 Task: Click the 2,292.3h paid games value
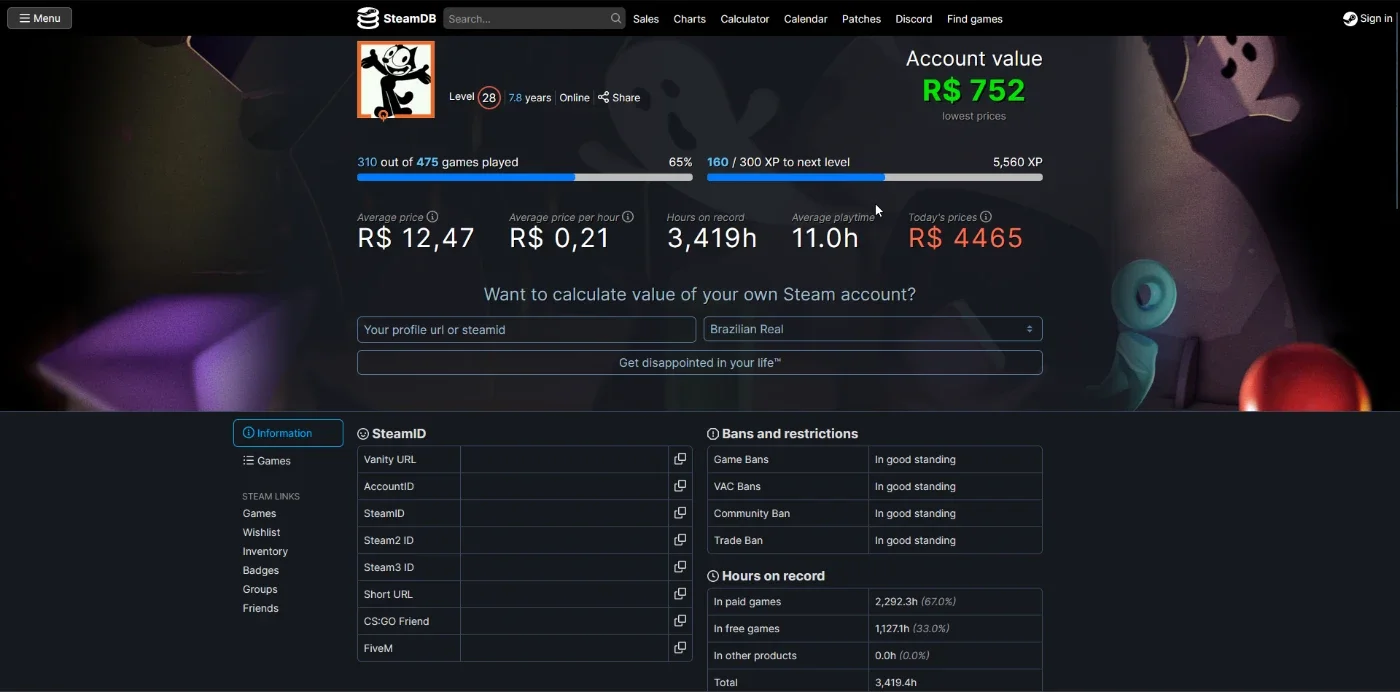pyautogui.click(x=896, y=602)
